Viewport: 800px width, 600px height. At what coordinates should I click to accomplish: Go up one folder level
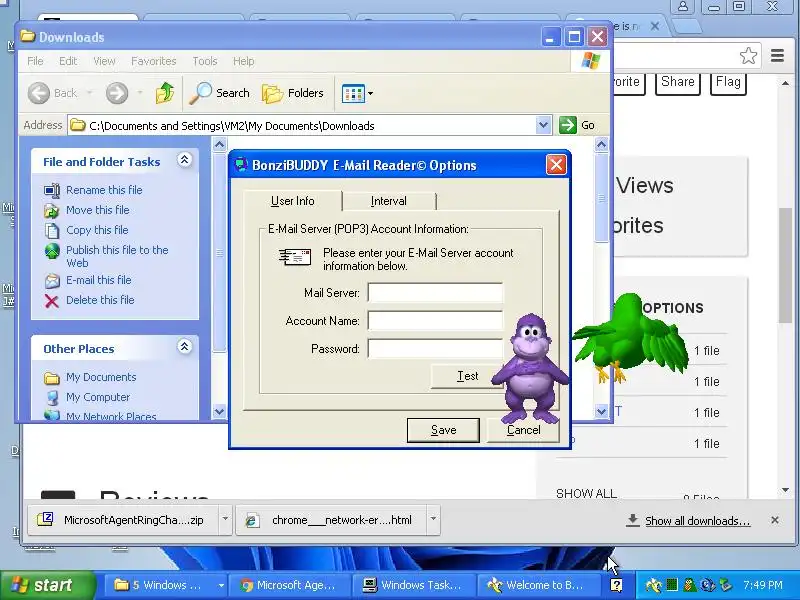tap(165, 93)
